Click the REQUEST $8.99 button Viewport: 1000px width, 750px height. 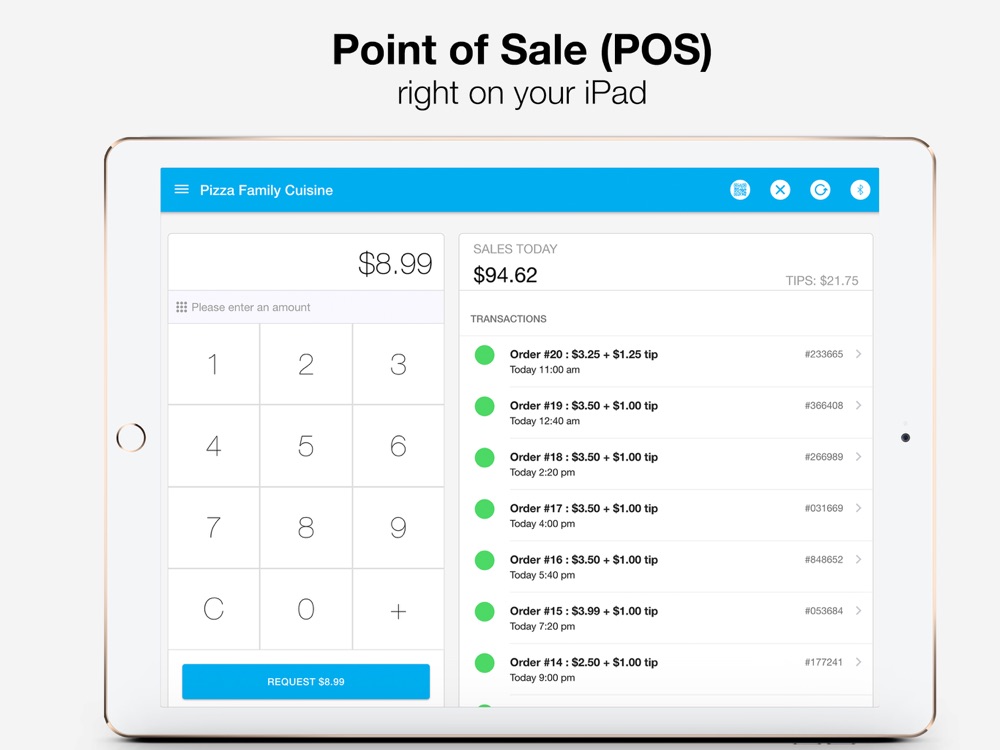(x=306, y=682)
